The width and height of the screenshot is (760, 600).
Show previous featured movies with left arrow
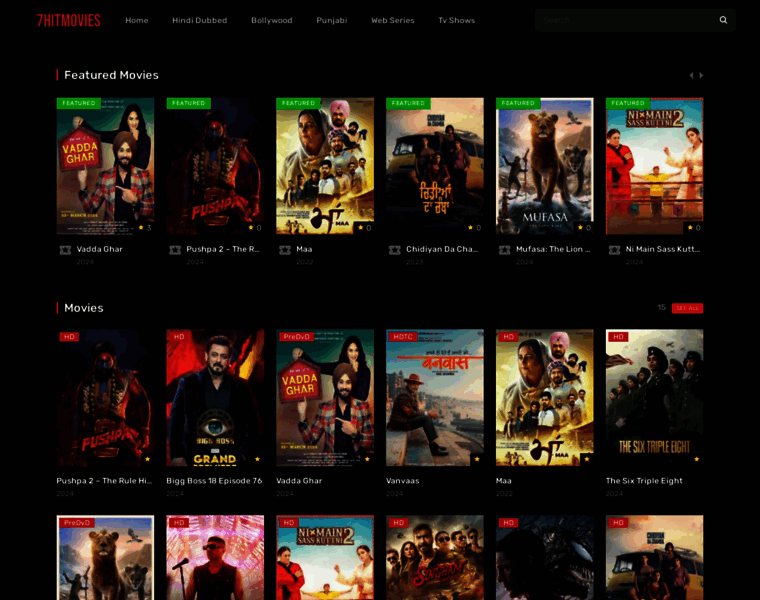pyautogui.click(x=691, y=75)
